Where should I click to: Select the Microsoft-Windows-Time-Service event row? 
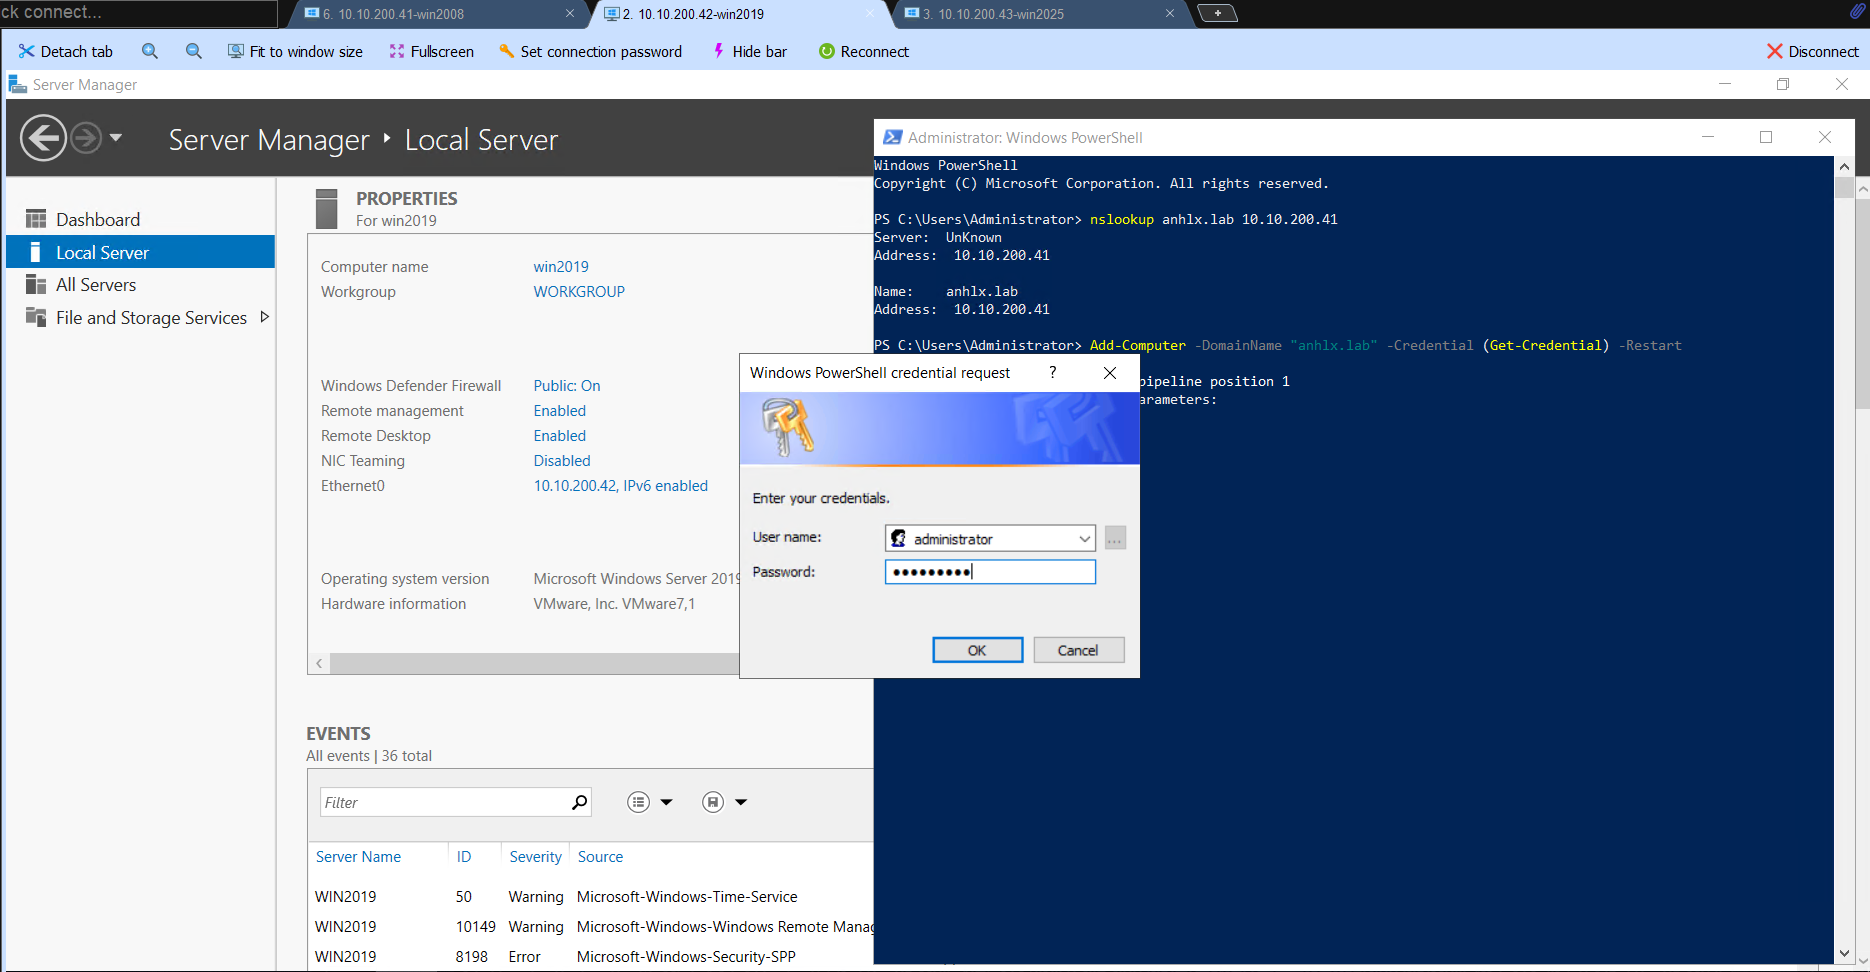[591, 897]
